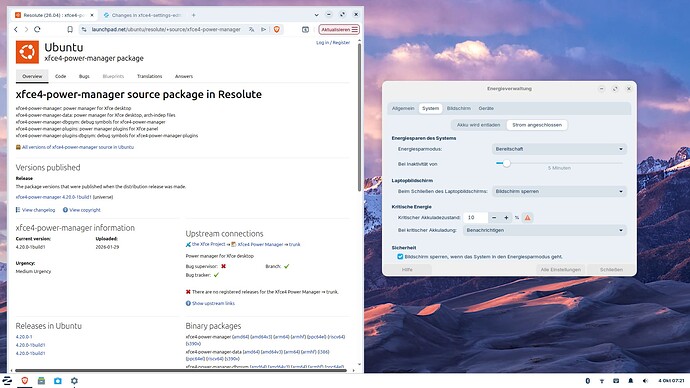The width and height of the screenshot is (690, 388).
Task: Reload the Launchpad page
Action: pyautogui.click(x=37, y=29)
